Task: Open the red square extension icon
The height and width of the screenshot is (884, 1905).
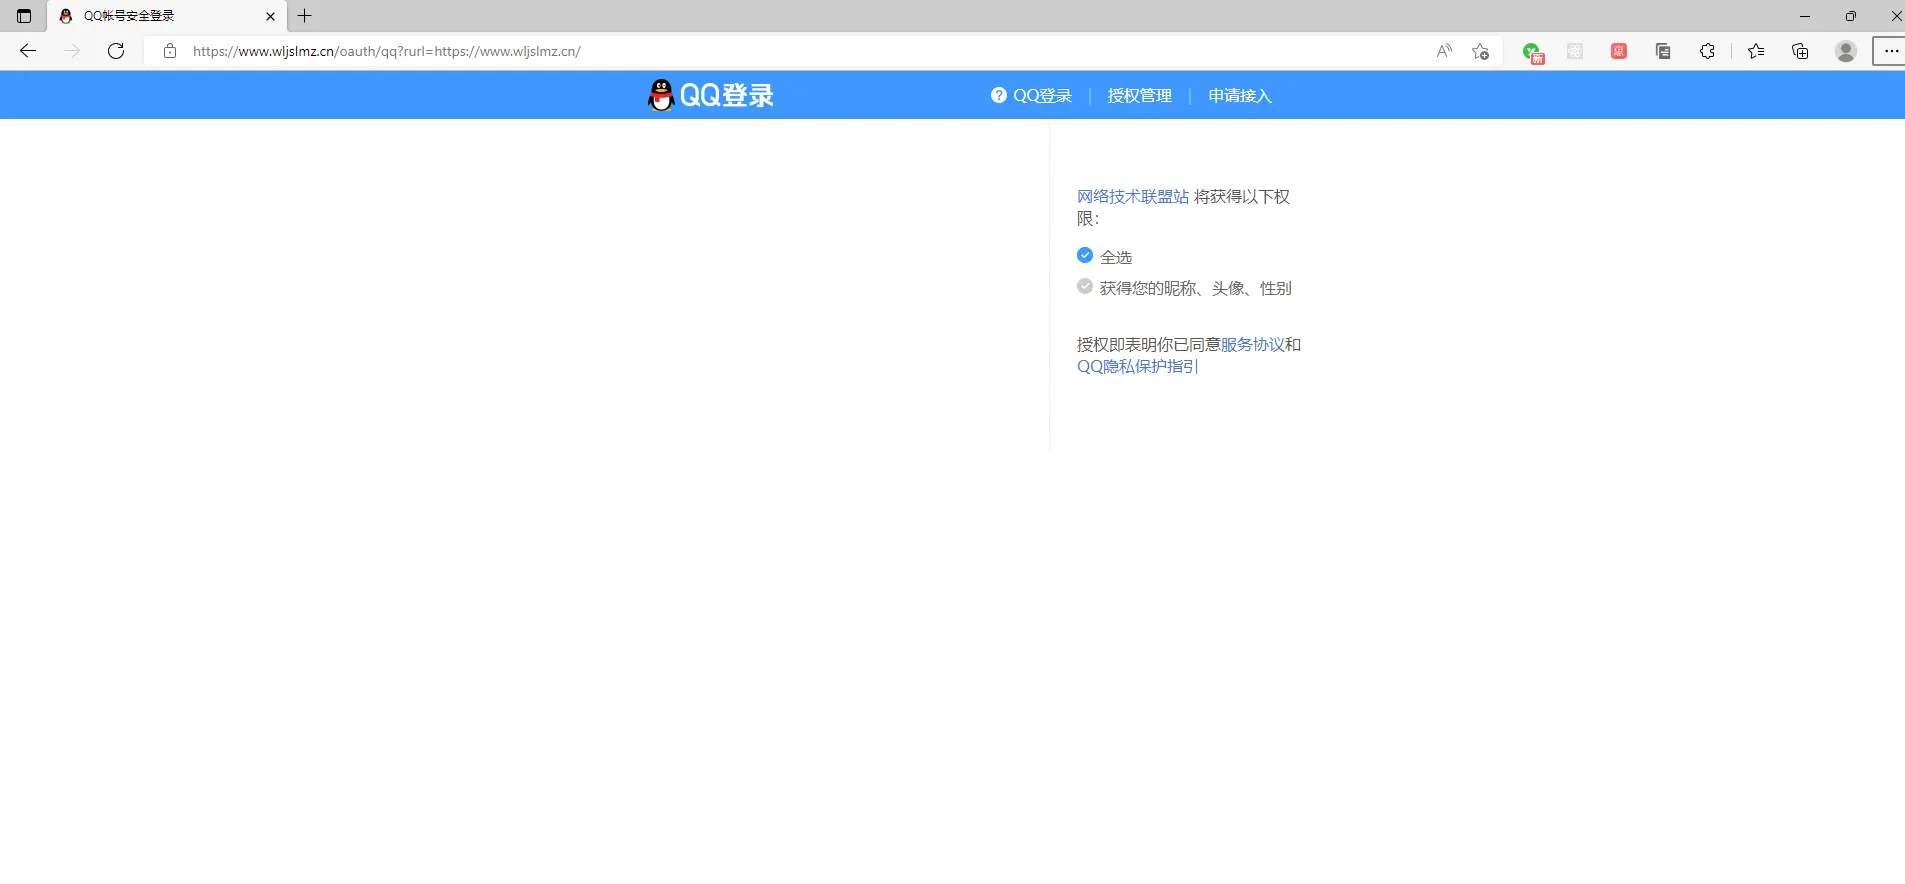Action: click(x=1619, y=51)
